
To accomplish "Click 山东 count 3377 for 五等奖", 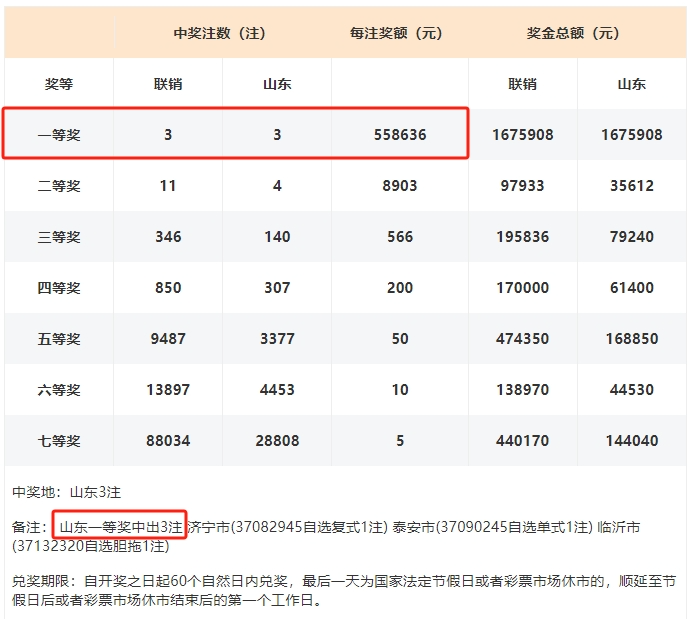I will (x=277, y=339).
